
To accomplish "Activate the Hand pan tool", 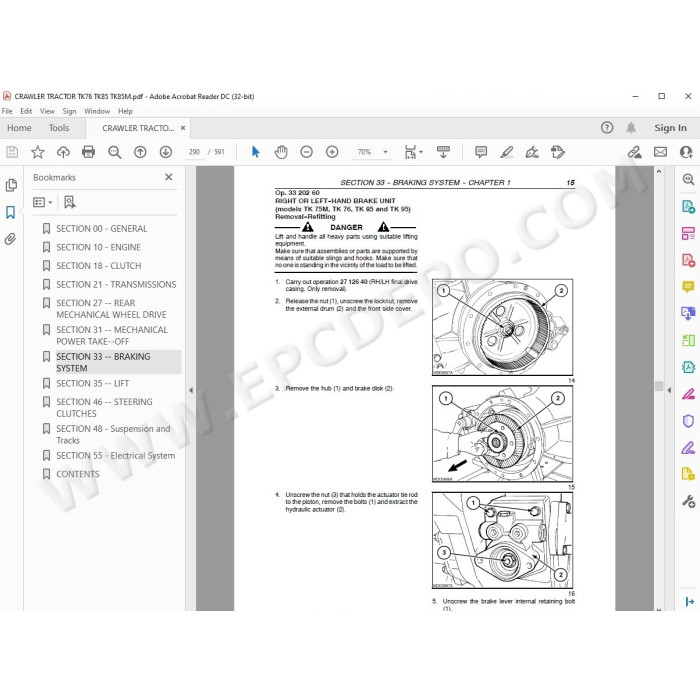I will coord(281,152).
